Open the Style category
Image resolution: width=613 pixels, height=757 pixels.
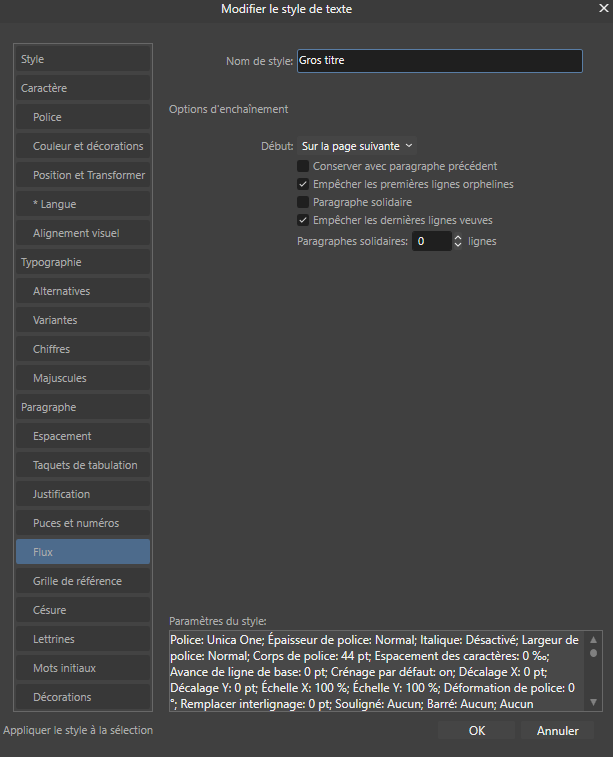83,59
